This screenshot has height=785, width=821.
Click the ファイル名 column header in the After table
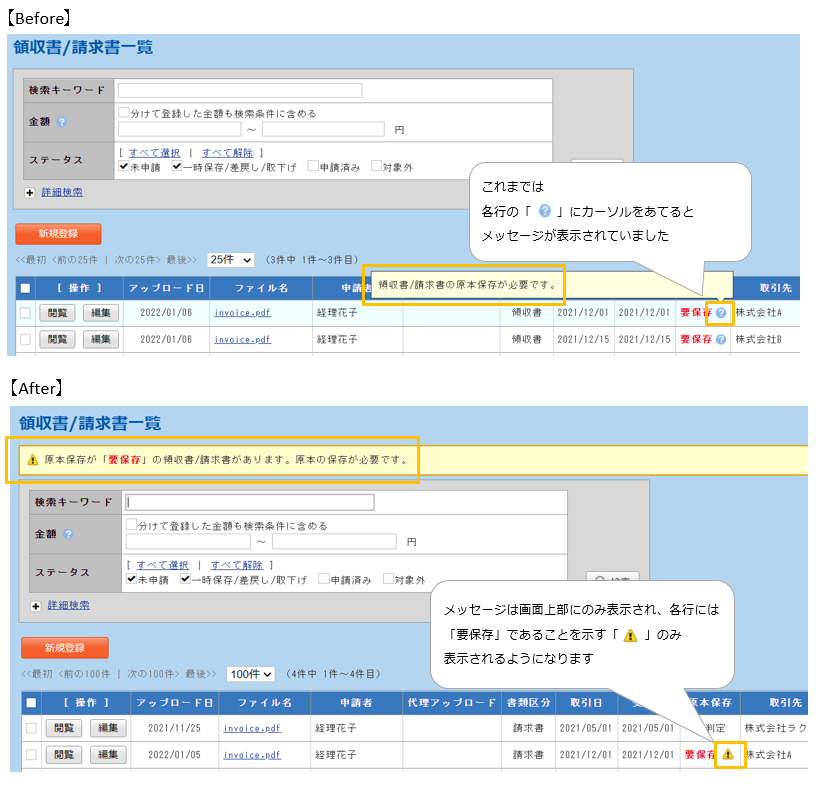coord(257,703)
